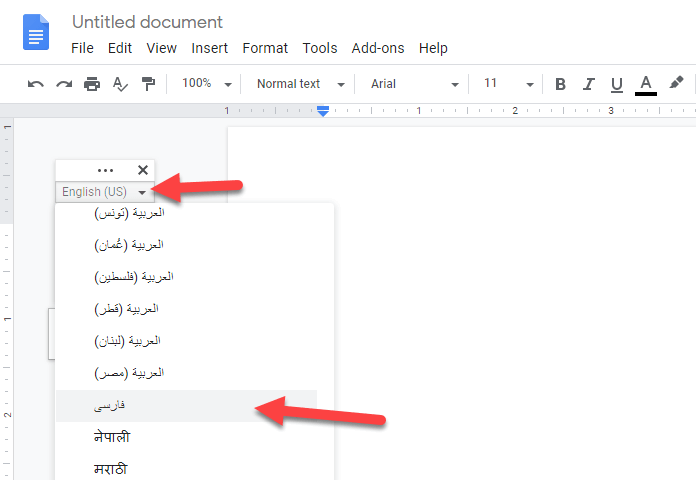Toggle Italic formatting

pyautogui.click(x=589, y=84)
